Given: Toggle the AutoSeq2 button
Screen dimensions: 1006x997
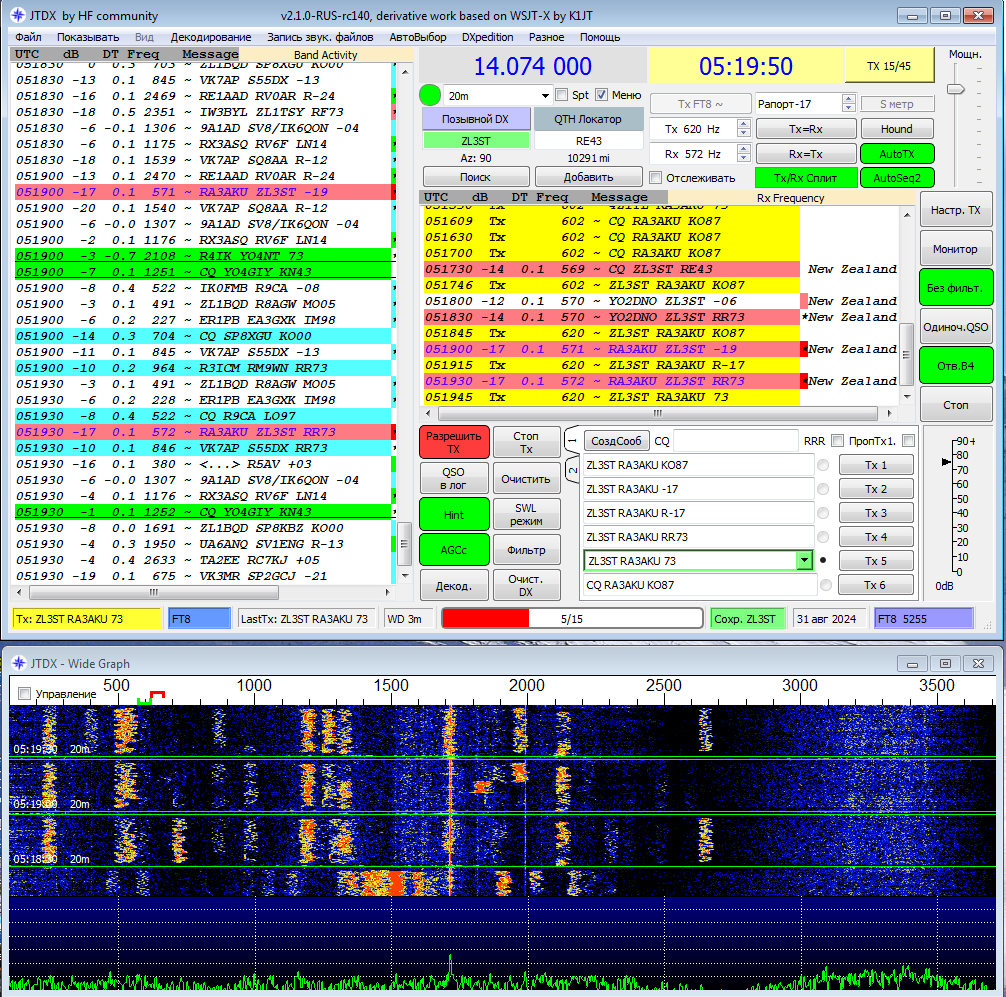Looking at the screenshot, I should click(x=897, y=178).
